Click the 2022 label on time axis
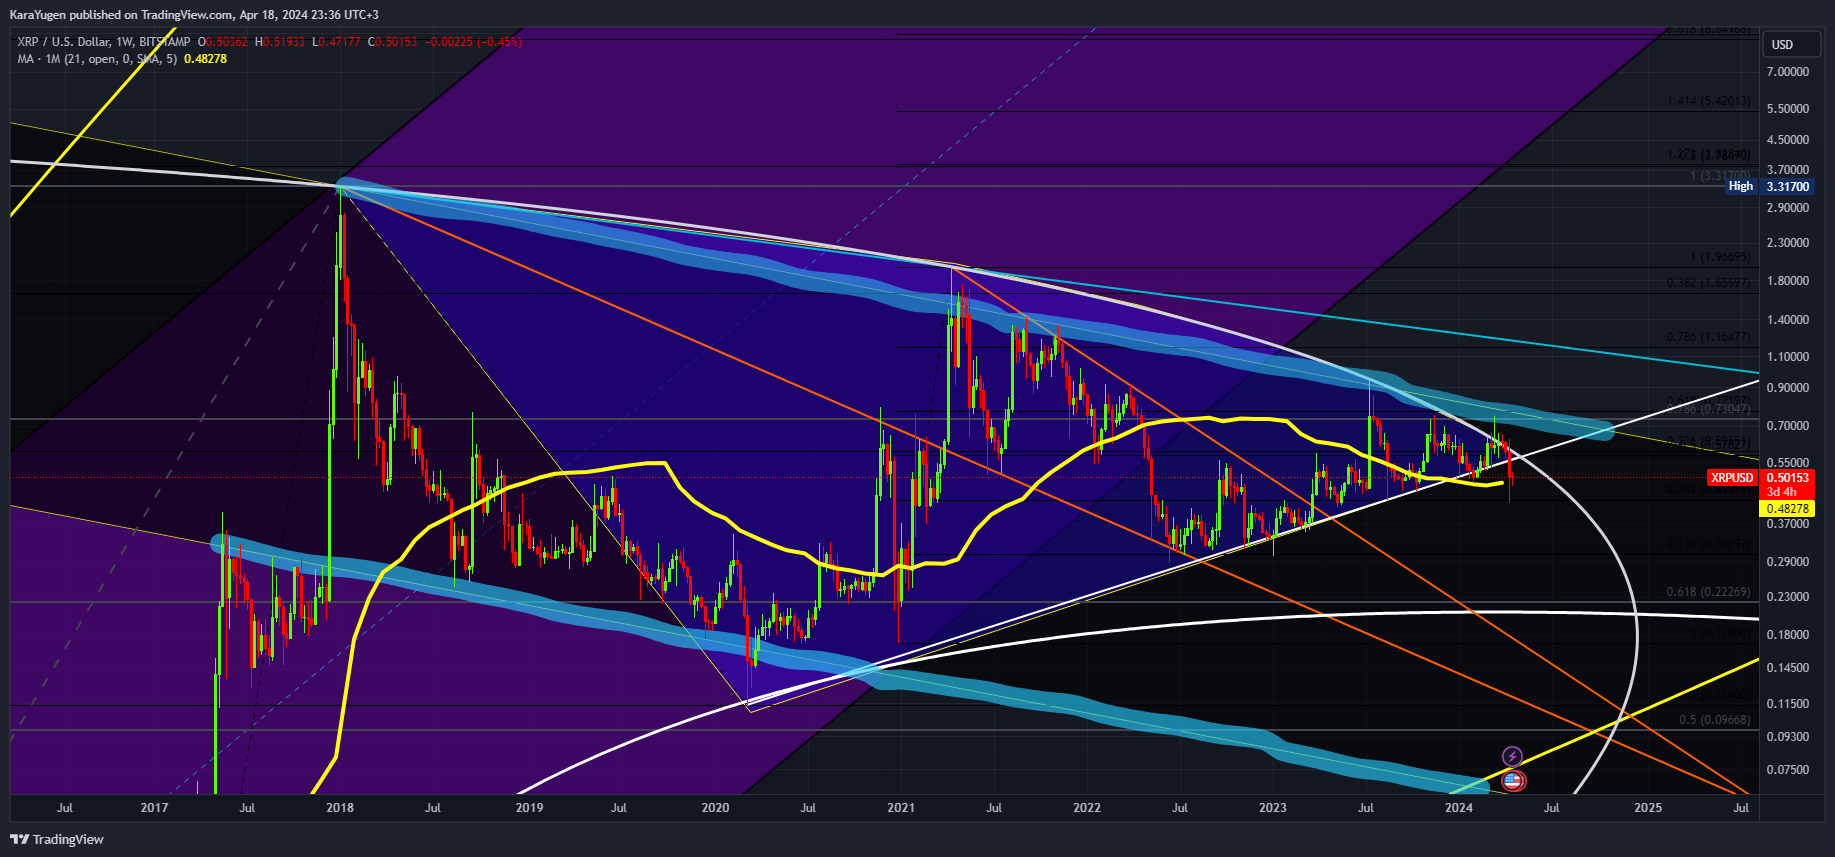The width and height of the screenshot is (1835, 857). 1087,808
